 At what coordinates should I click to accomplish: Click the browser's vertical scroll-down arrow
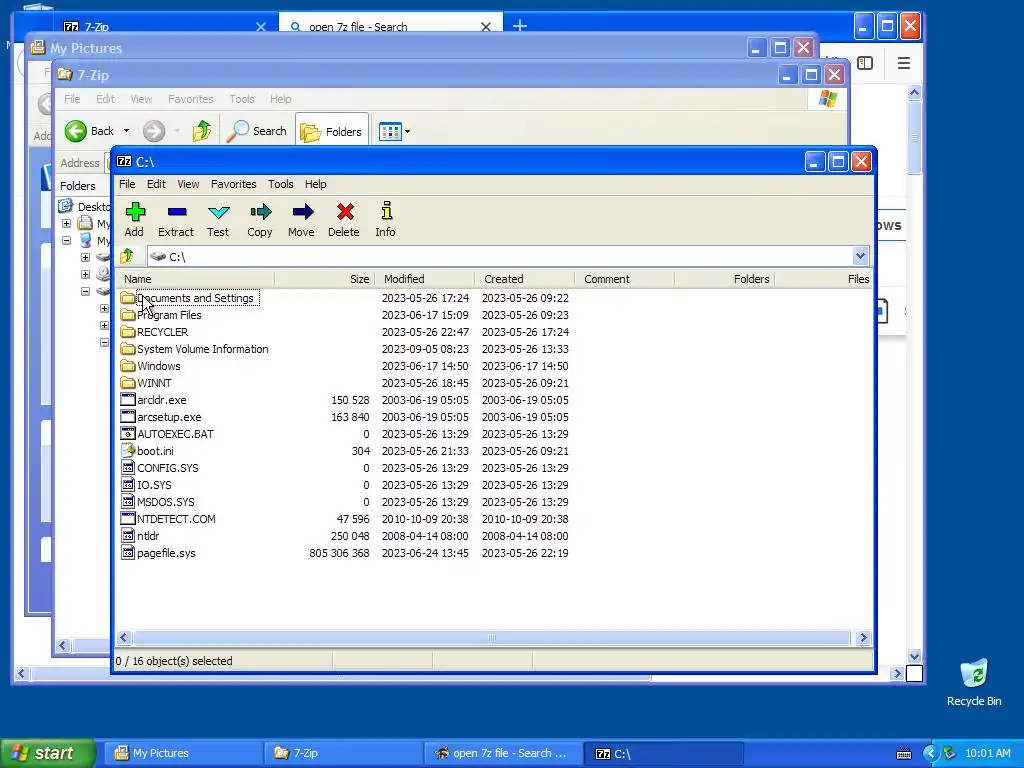point(914,656)
